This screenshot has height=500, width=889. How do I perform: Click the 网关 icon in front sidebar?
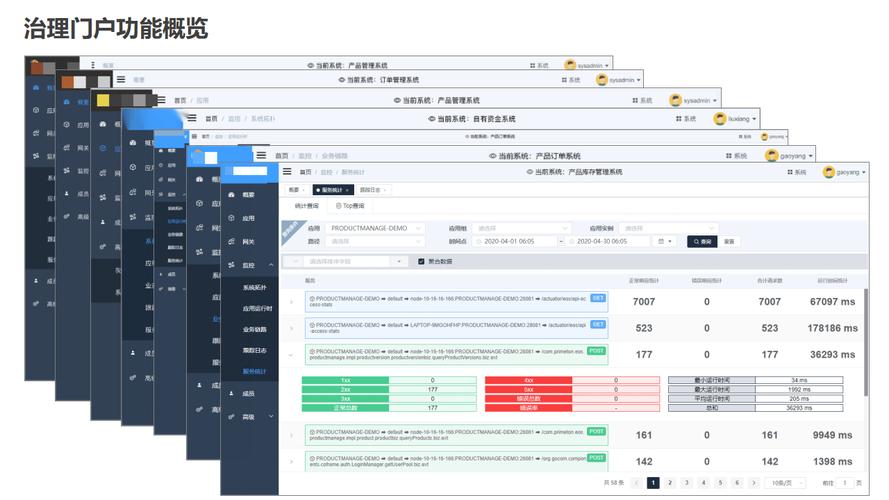231,241
